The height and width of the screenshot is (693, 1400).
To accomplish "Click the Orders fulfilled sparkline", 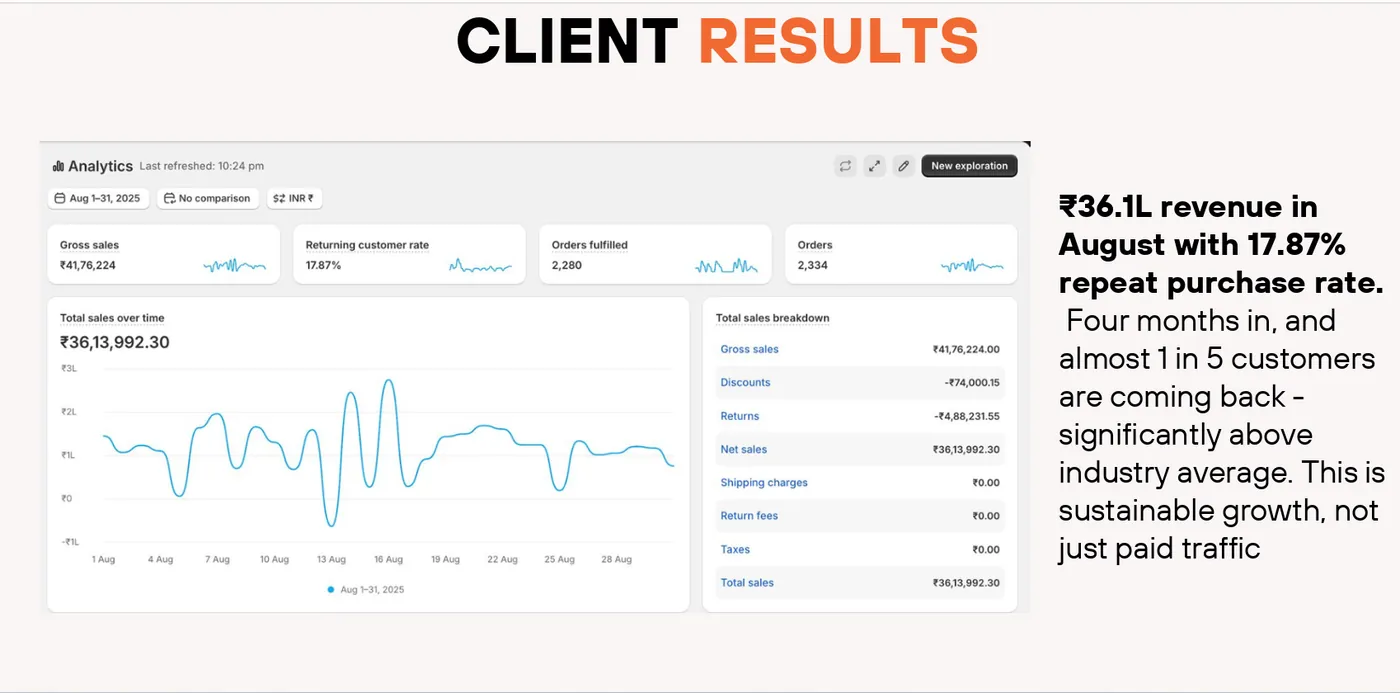I will pos(727,266).
